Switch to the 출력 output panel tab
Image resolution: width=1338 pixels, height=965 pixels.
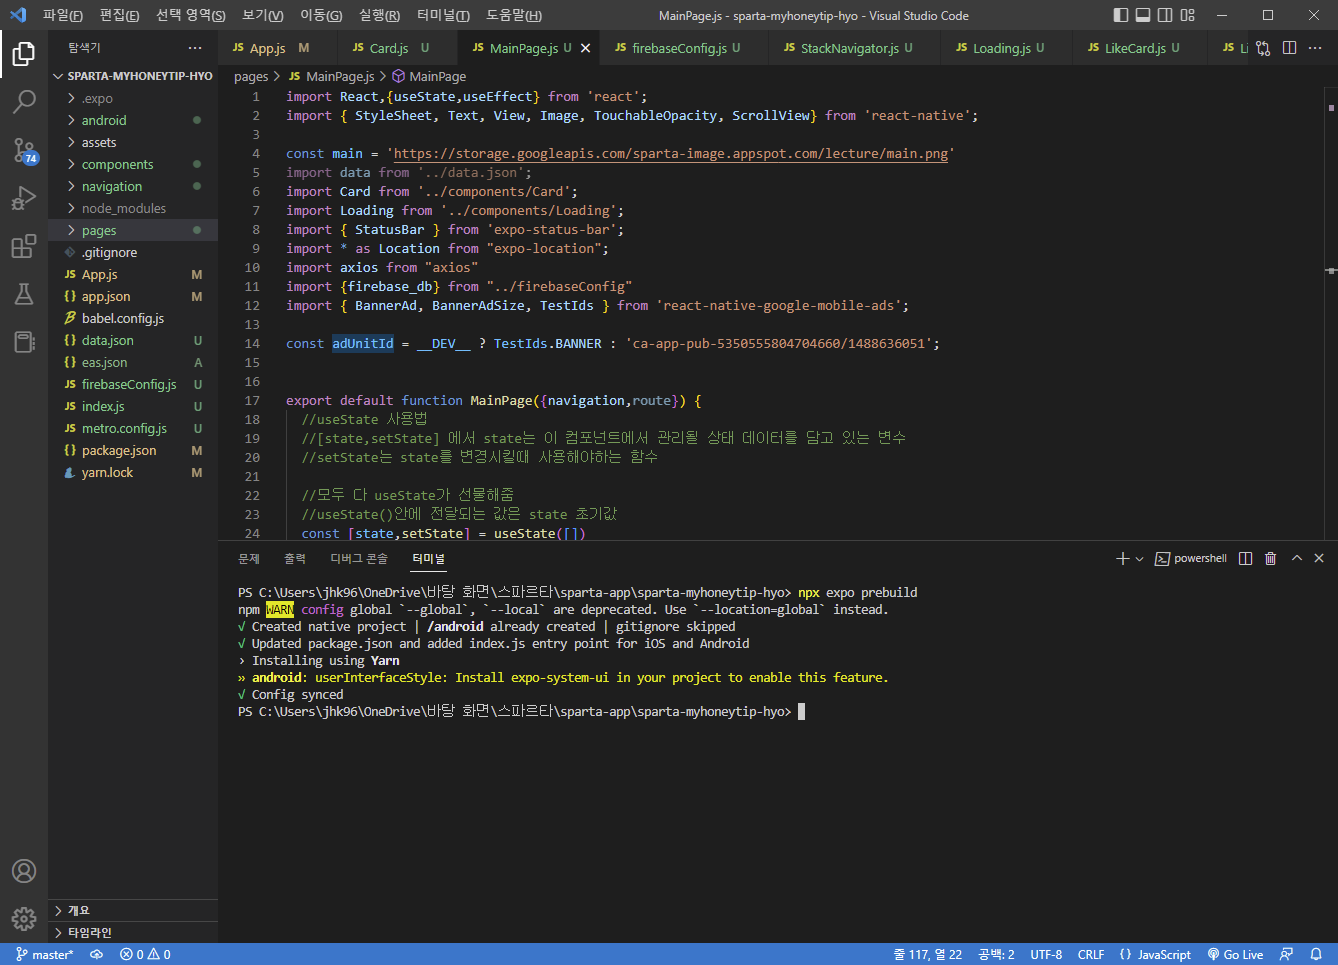[295, 559]
